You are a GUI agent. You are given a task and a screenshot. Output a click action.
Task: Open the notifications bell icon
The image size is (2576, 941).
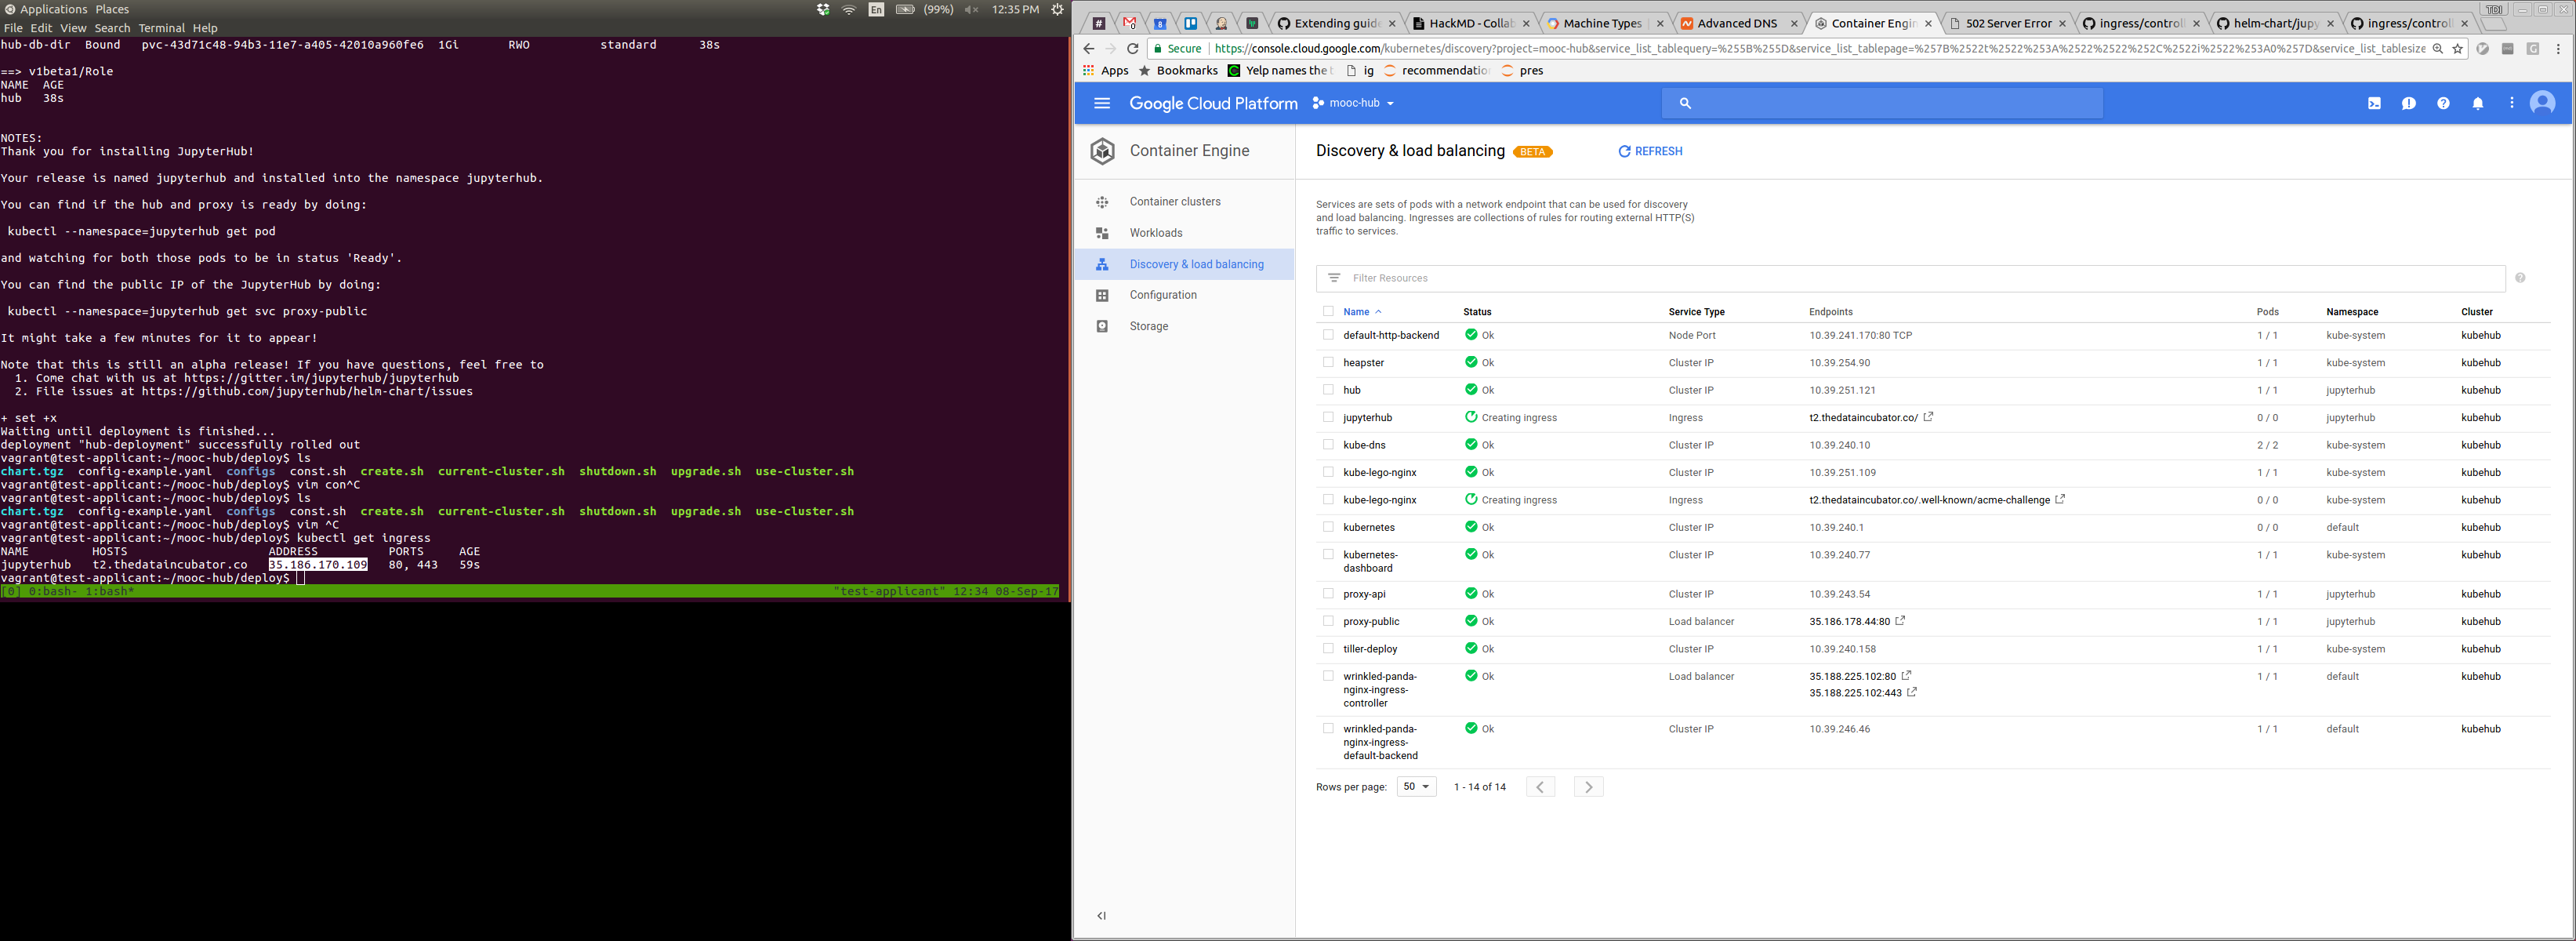click(2478, 103)
